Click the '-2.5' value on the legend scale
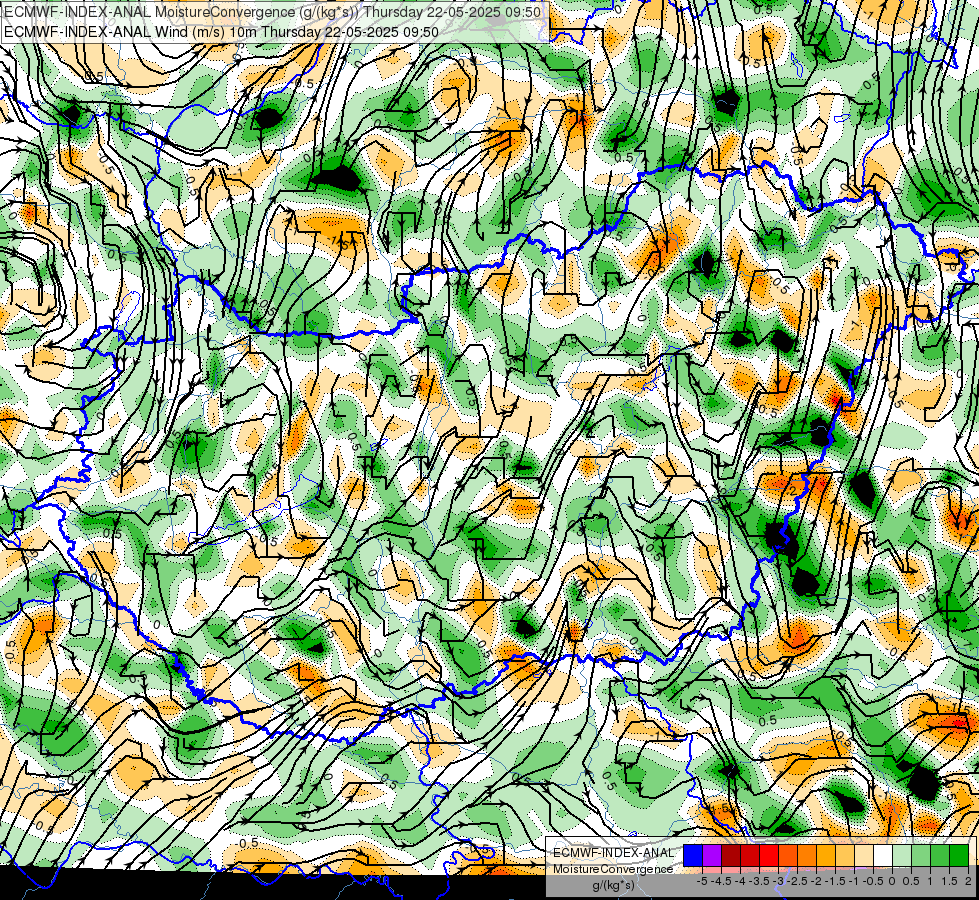 point(798,881)
